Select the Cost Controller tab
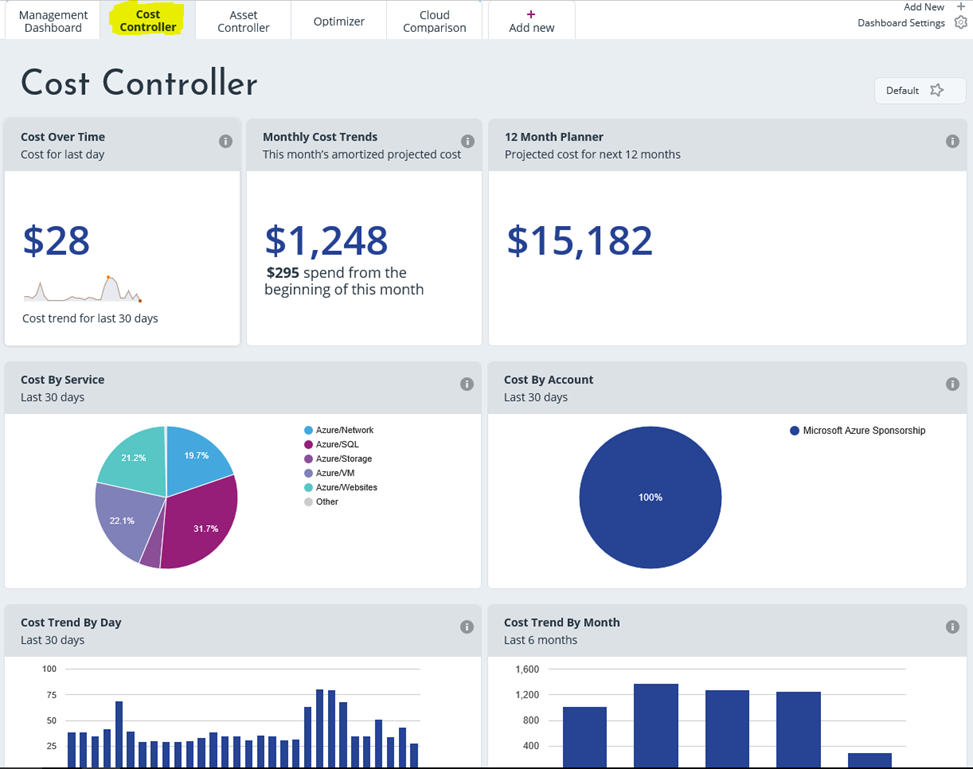 click(148, 21)
